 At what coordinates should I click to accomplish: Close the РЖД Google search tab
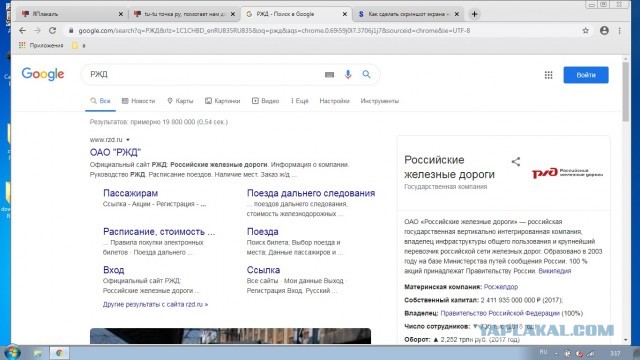(x=344, y=14)
